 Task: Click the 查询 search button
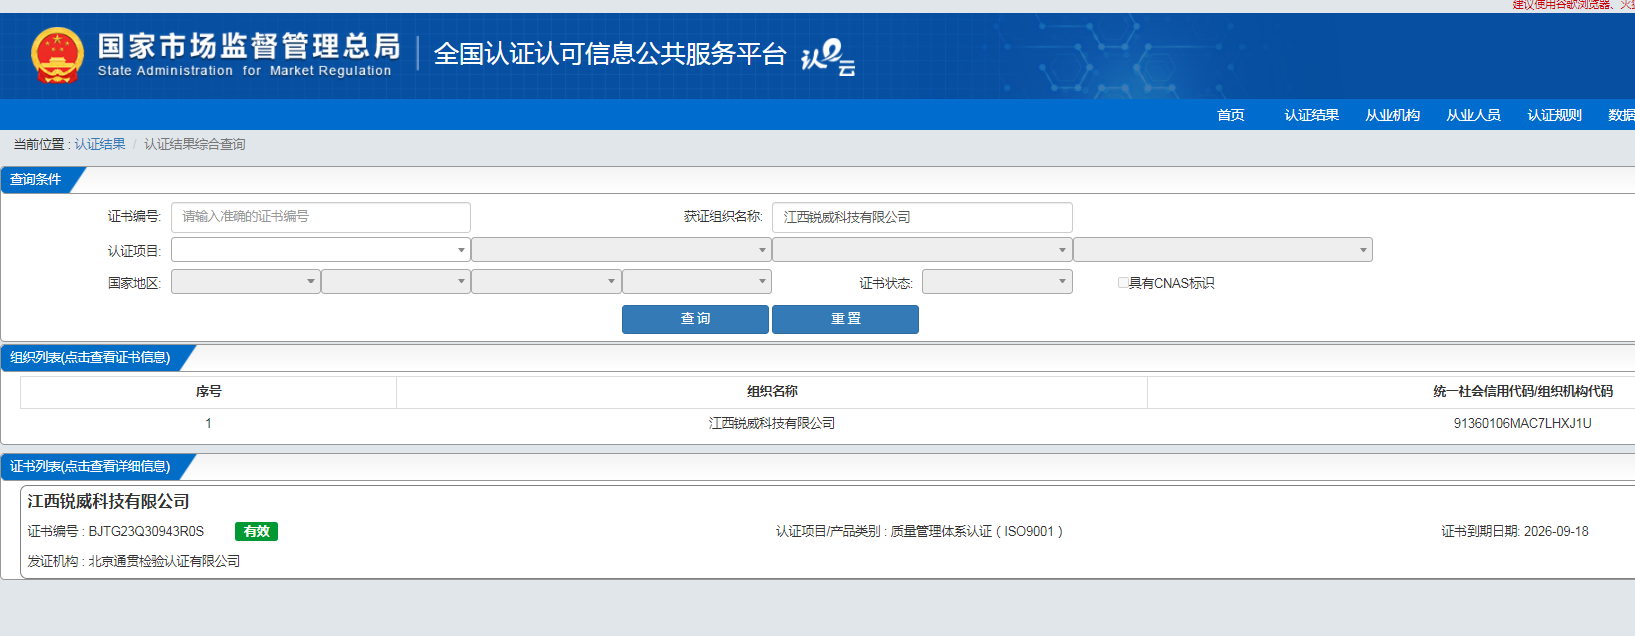695,319
